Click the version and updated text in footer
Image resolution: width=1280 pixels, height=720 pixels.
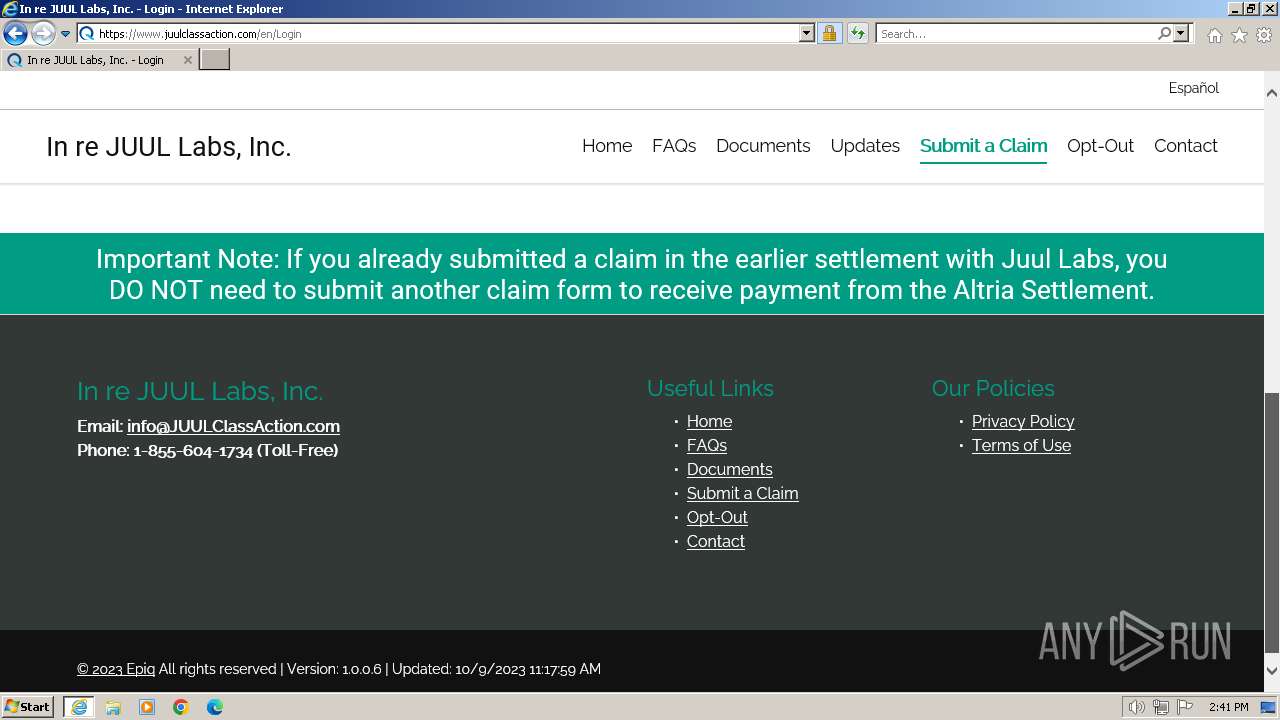tap(444, 669)
